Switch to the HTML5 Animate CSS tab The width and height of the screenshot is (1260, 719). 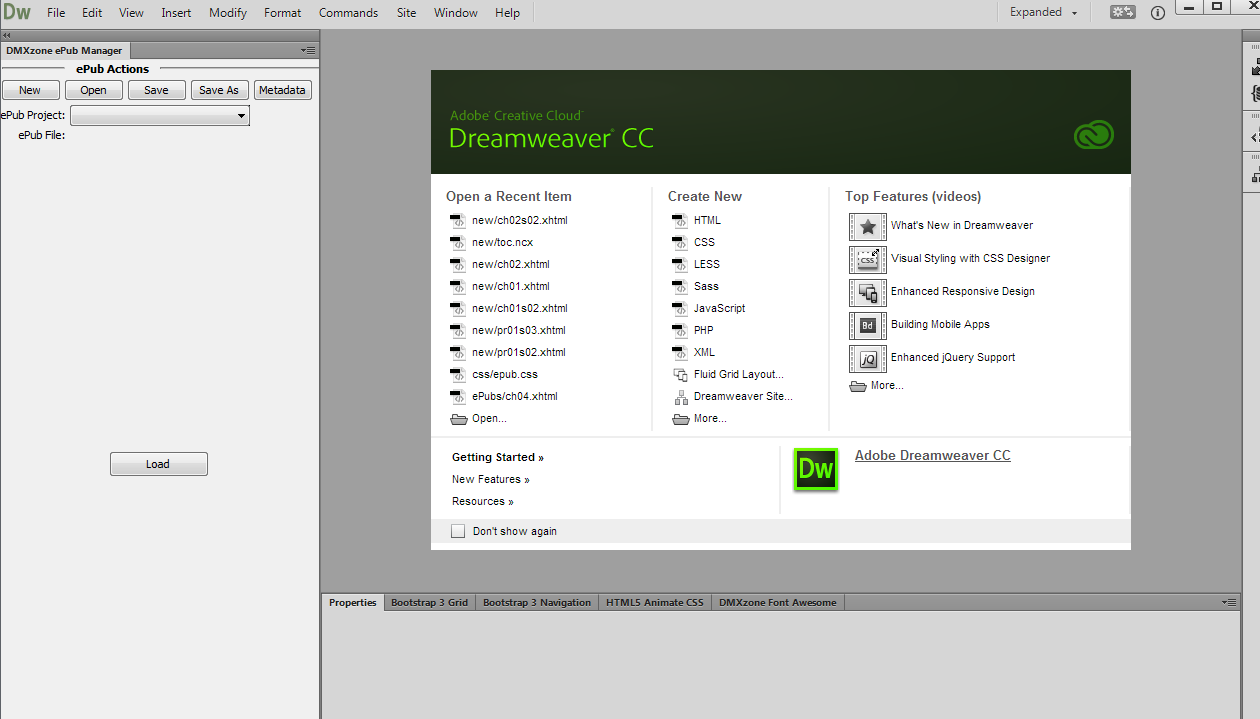(x=655, y=603)
